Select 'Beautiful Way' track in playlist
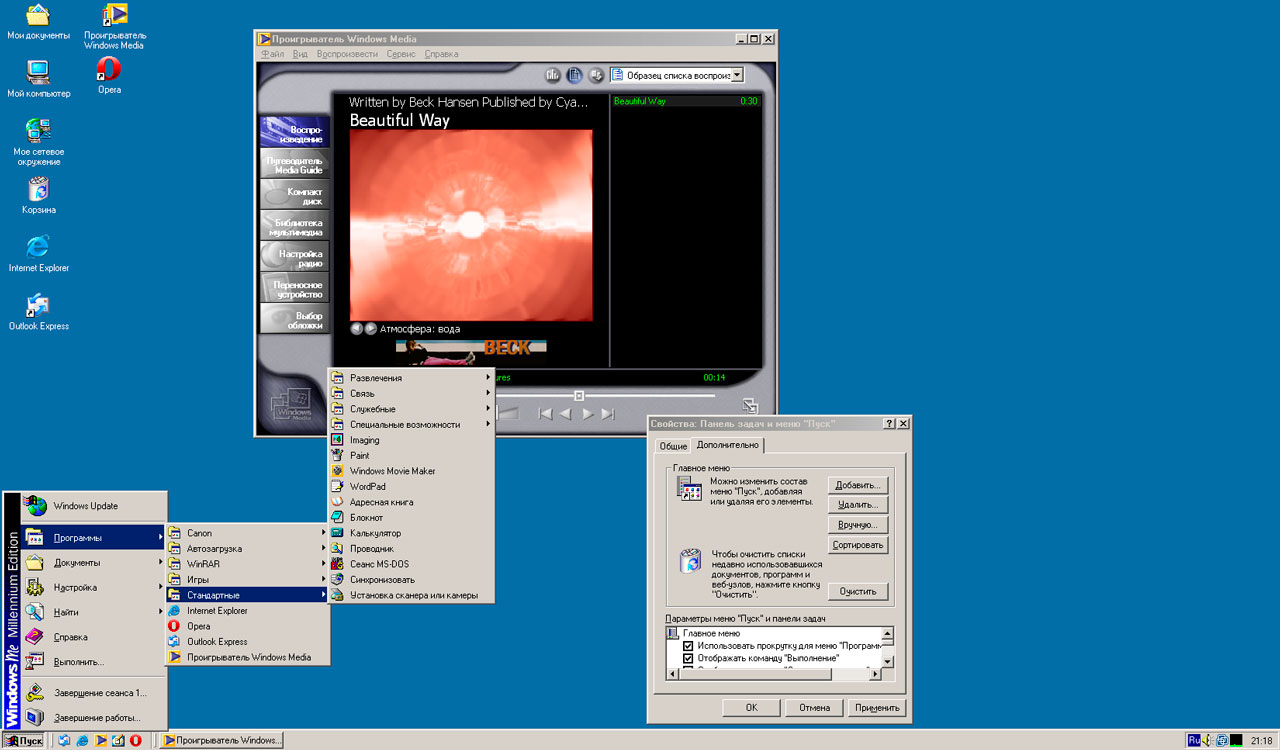Viewport: 1280px width, 750px height. point(640,101)
